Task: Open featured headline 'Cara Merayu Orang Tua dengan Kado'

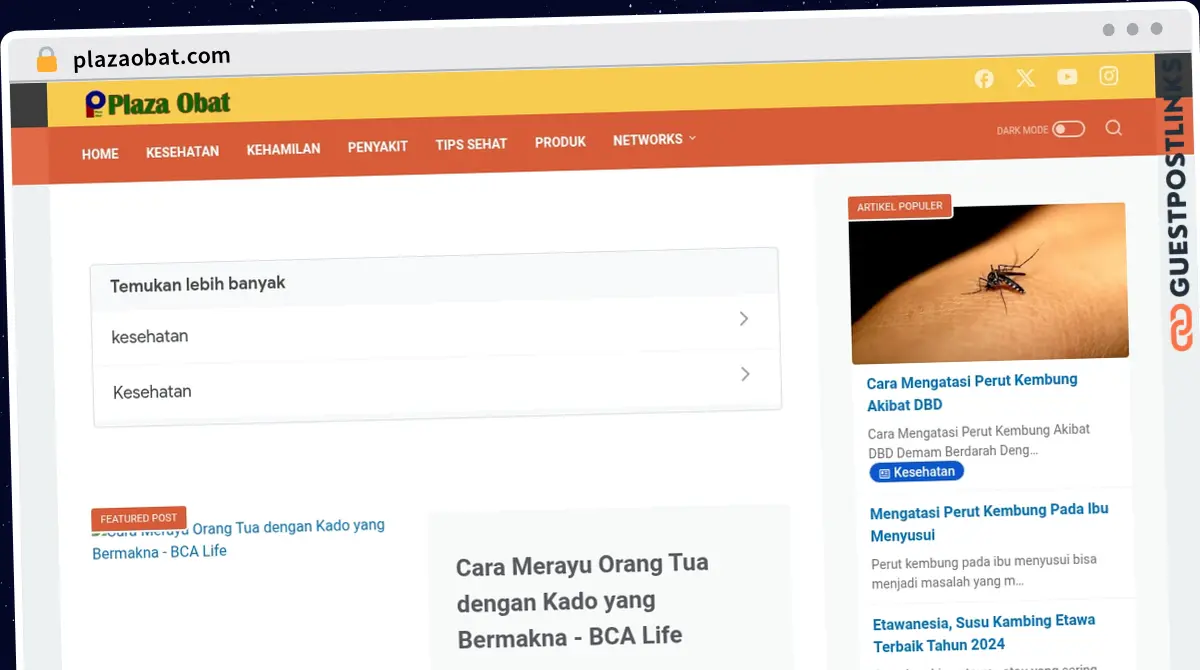Action: (583, 600)
